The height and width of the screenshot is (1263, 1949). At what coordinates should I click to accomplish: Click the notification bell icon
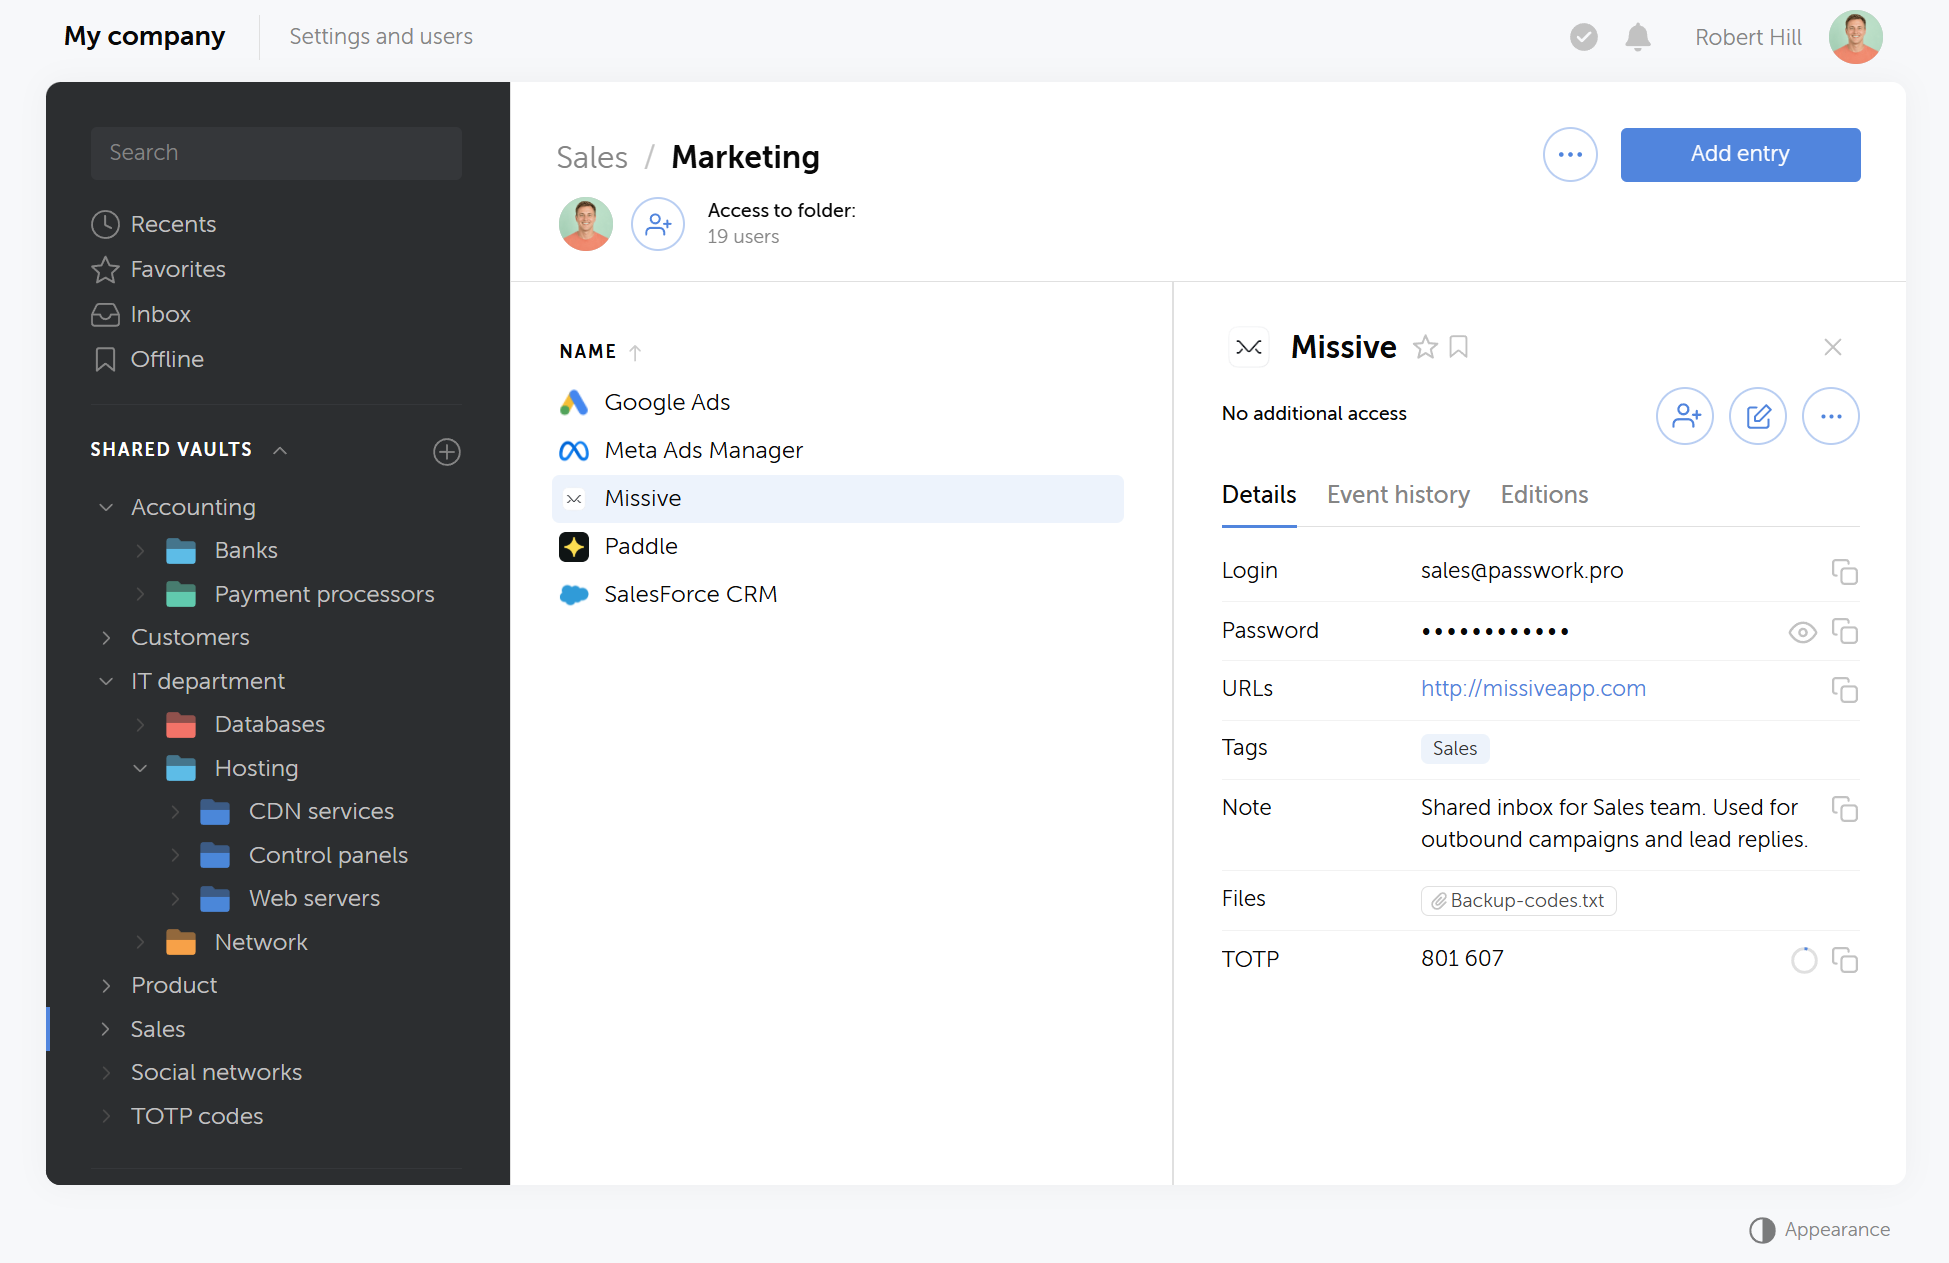1638,37
